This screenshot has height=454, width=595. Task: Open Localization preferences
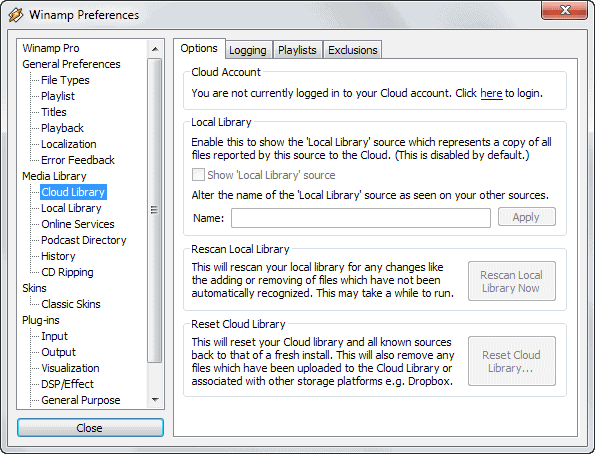(69, 144)
